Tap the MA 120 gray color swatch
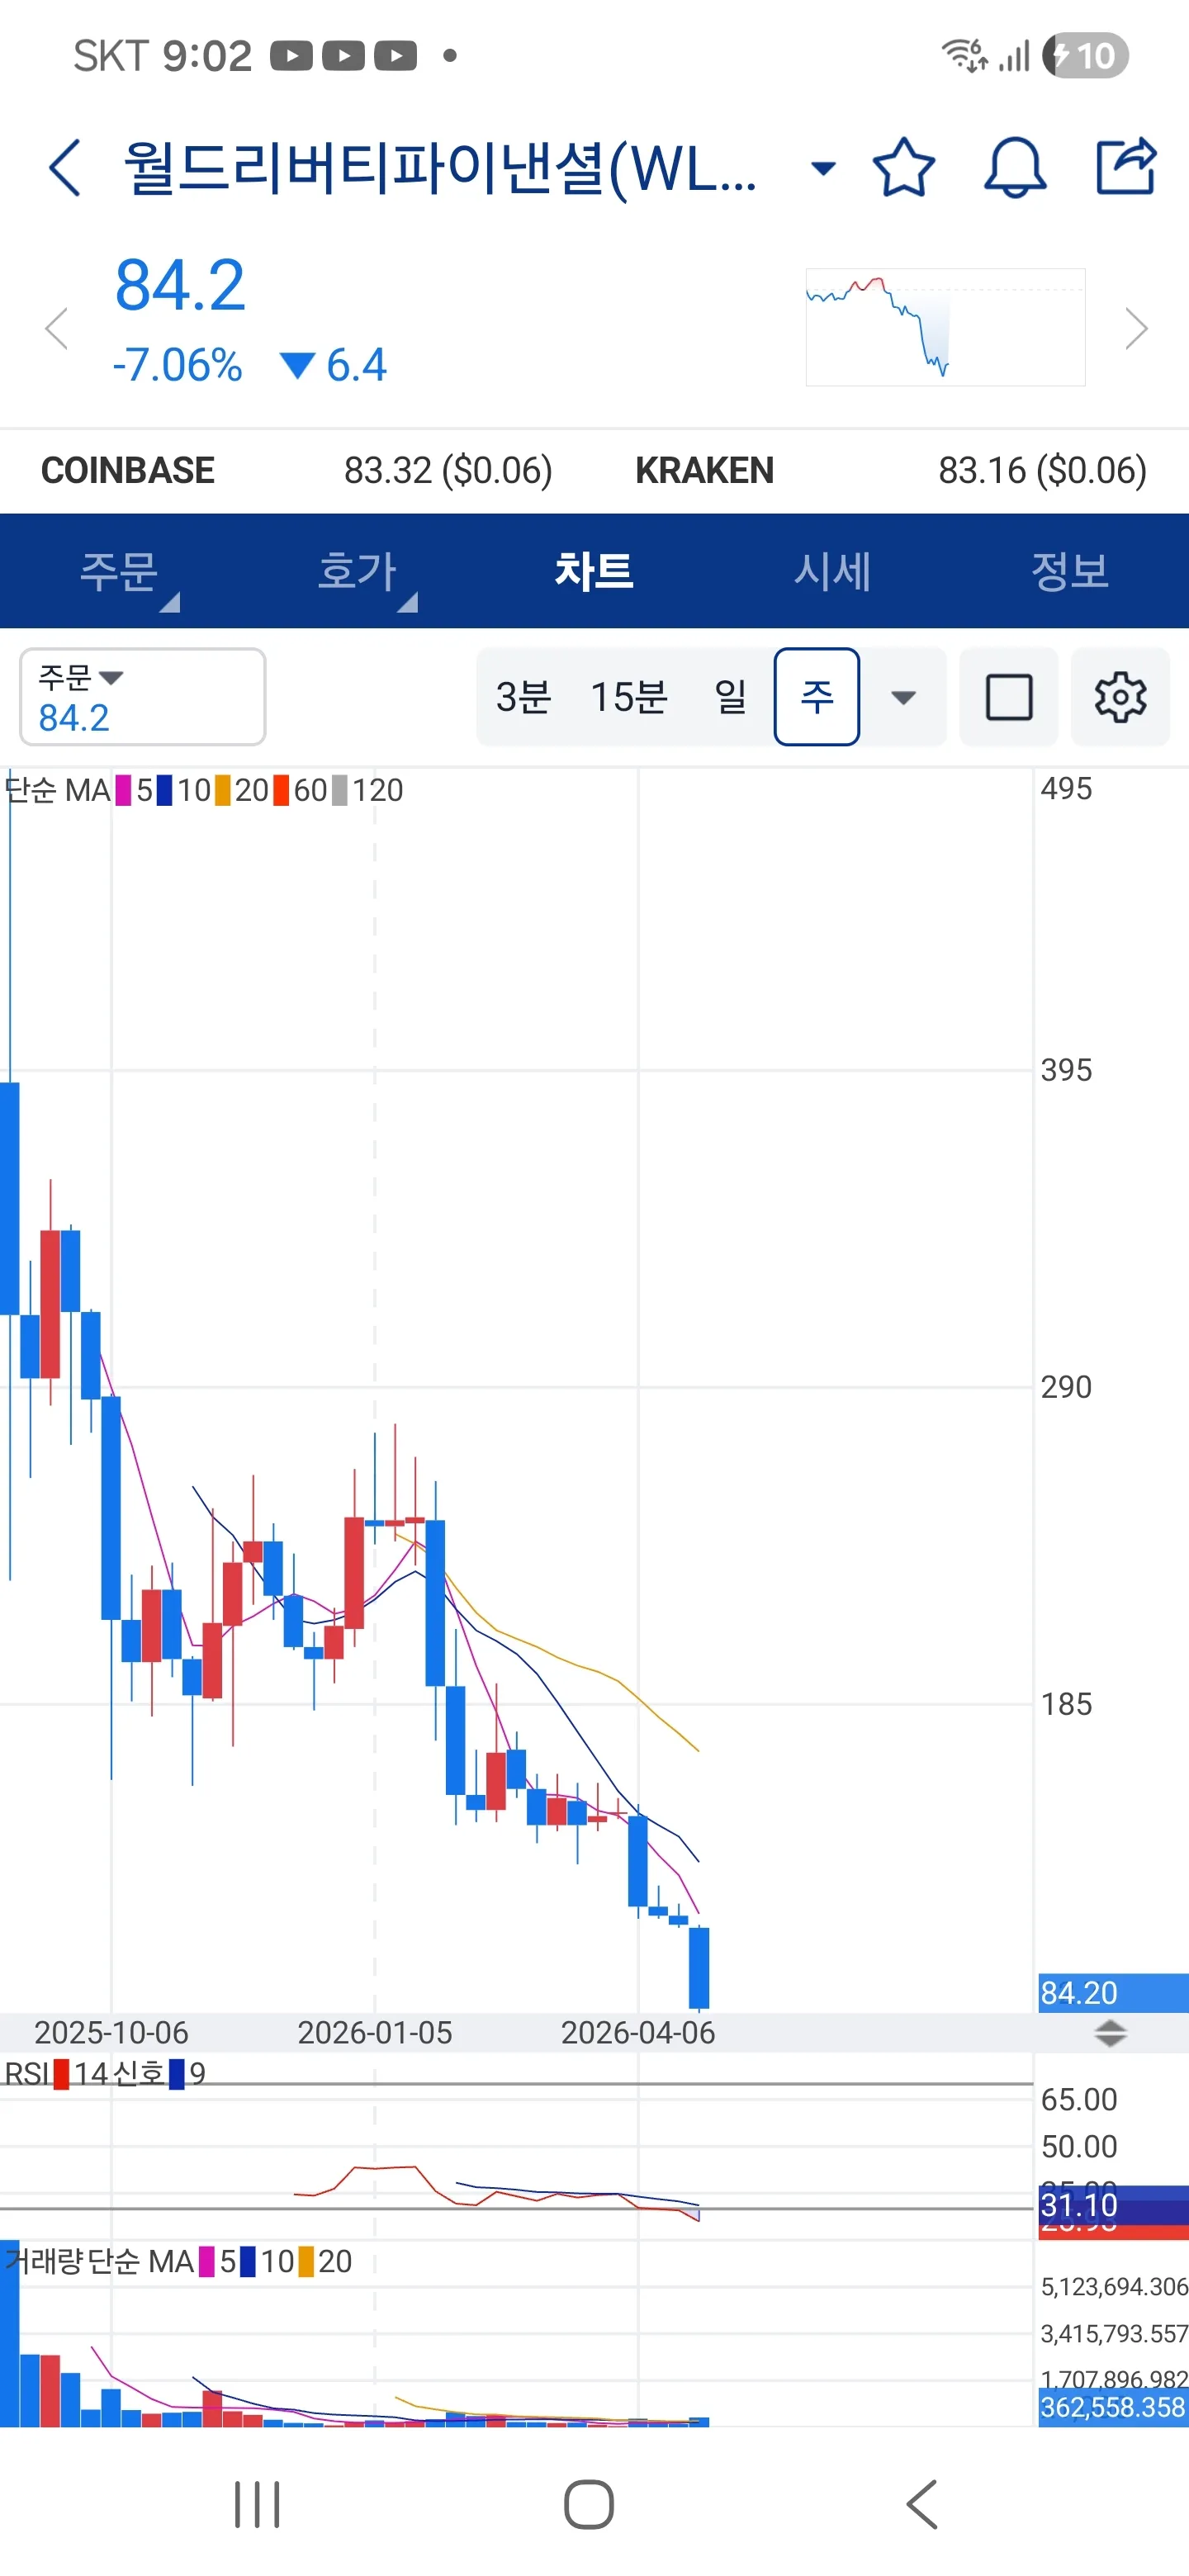Viewport: 1189px width, 2576px height. [340, 791]
